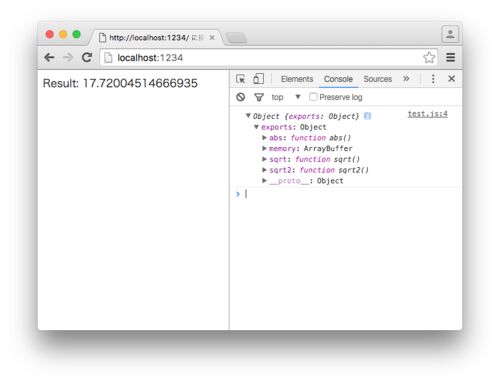Open the Chrome hamburger menu
Viewport: 500px width, 384px height.
point(451,58)
